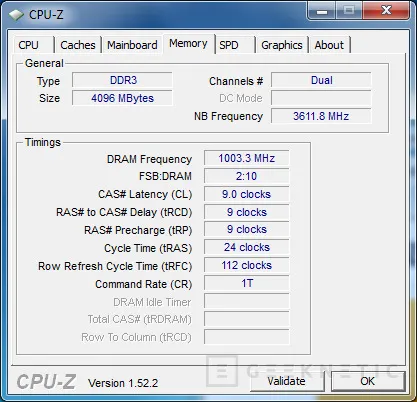The height and width of the screenshot is (402, 417).
Task: Open the CPU tab
Action: pos(34,45)
